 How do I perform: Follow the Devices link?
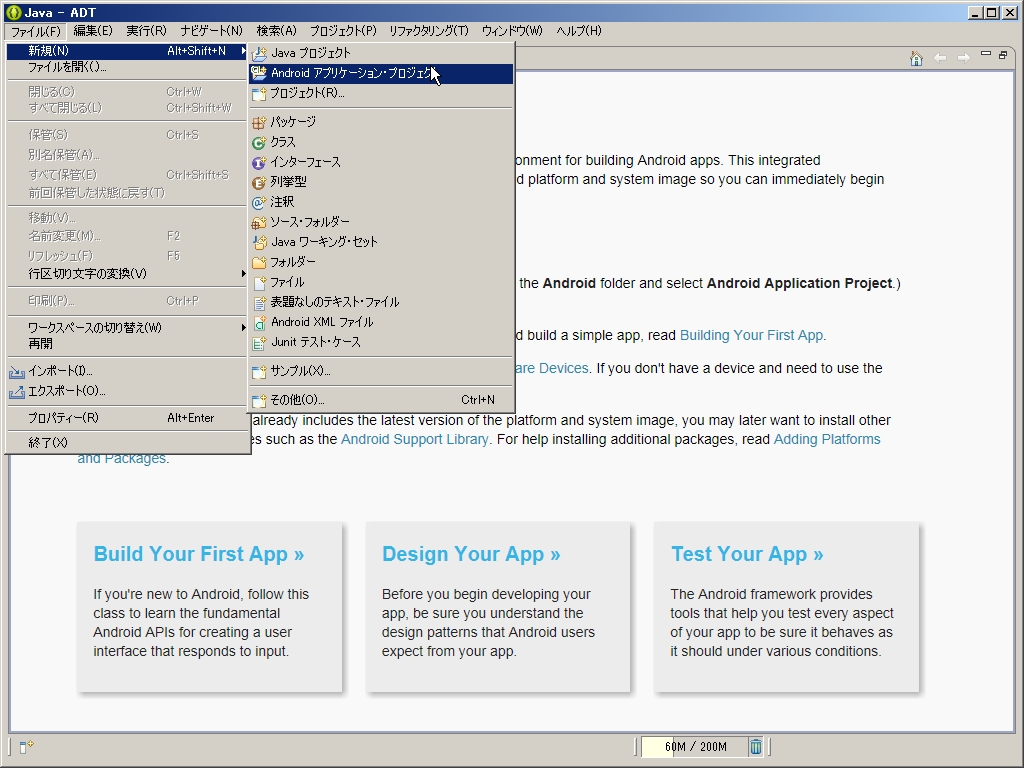click(552, 368)
